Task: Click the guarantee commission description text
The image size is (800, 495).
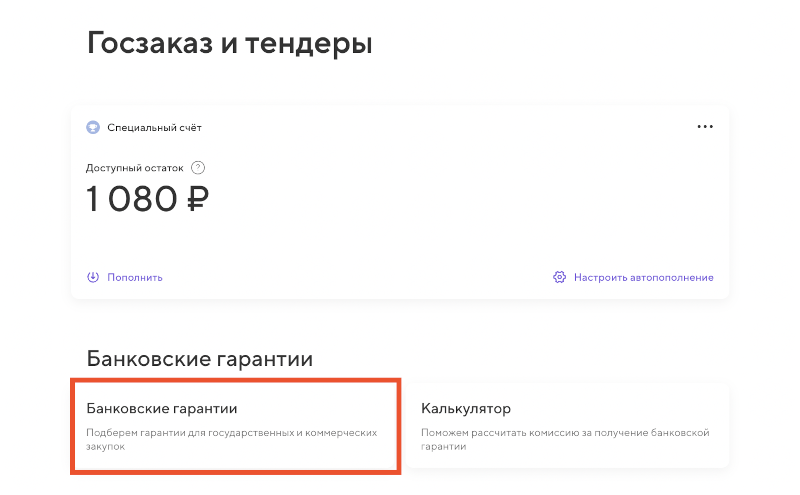Action: 565,440
